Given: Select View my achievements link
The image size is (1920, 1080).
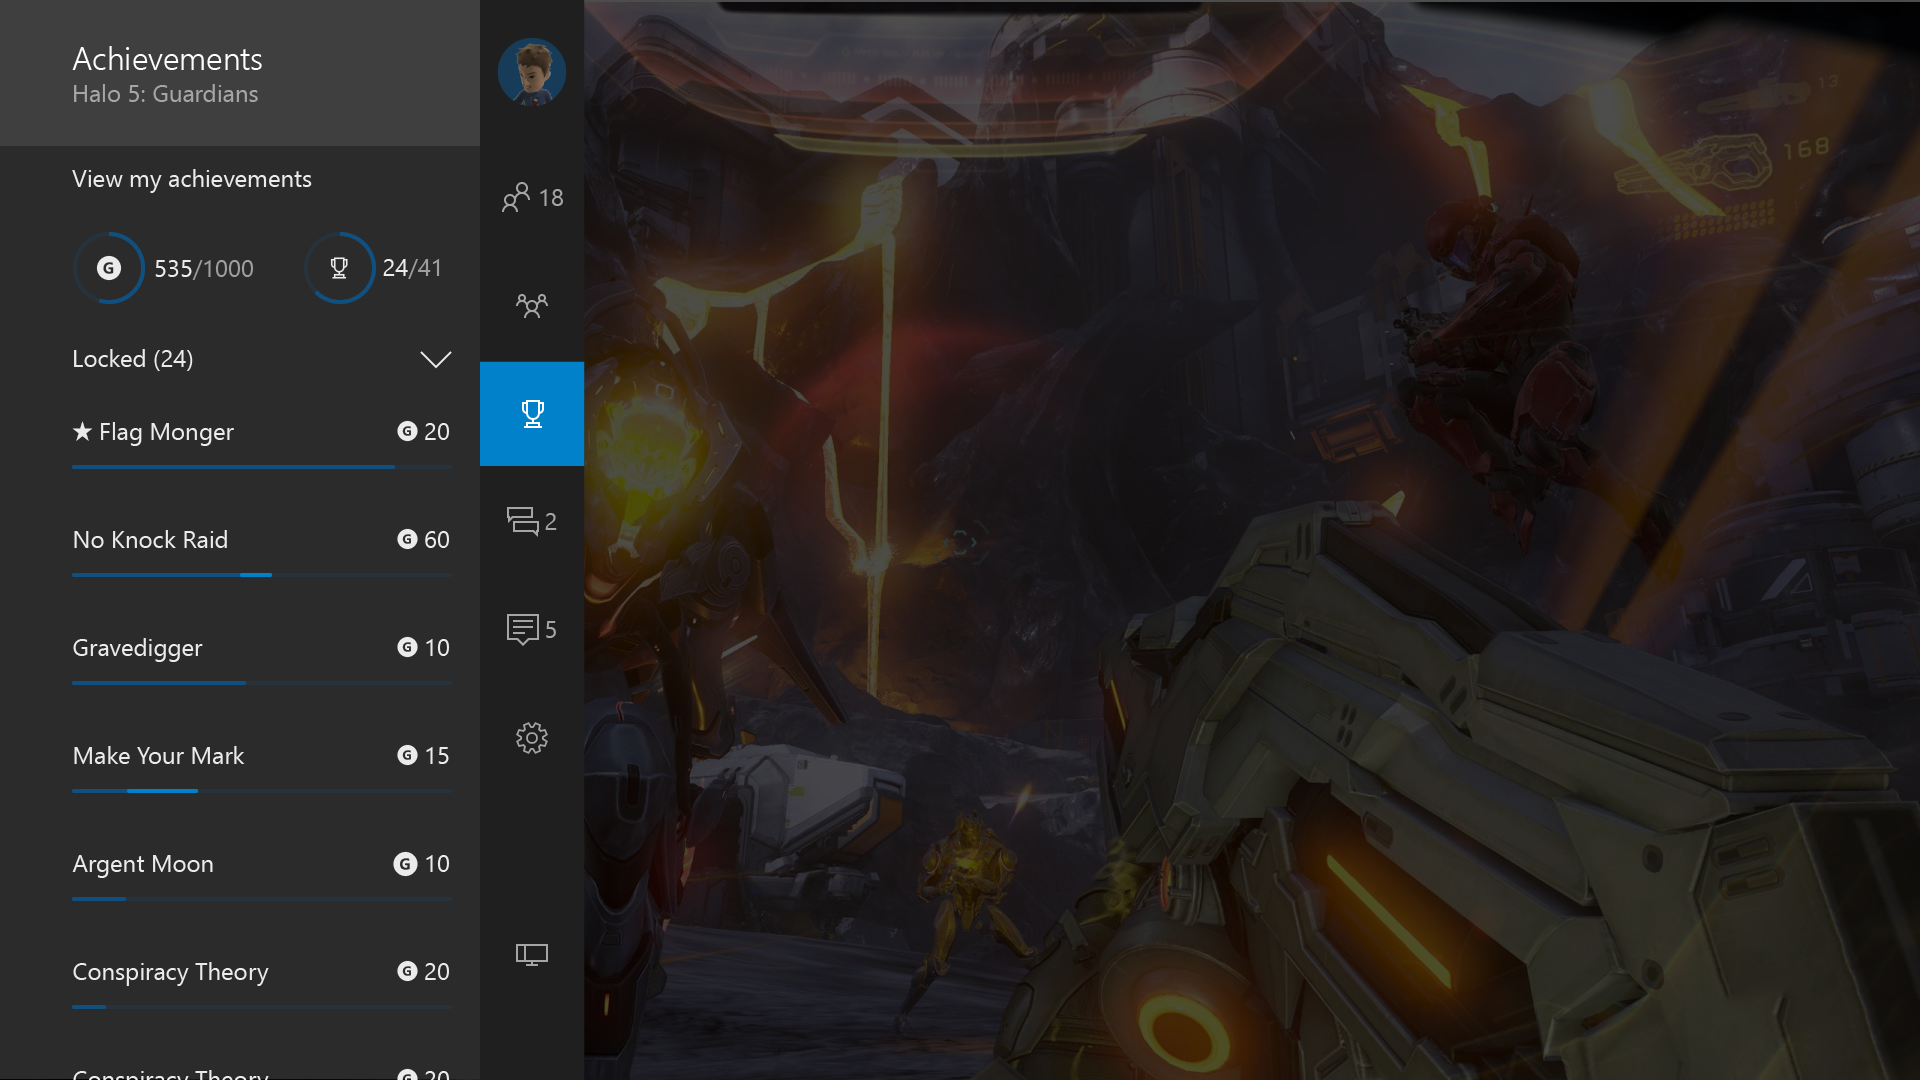Looking at the screenshot, I should (192, 179).
